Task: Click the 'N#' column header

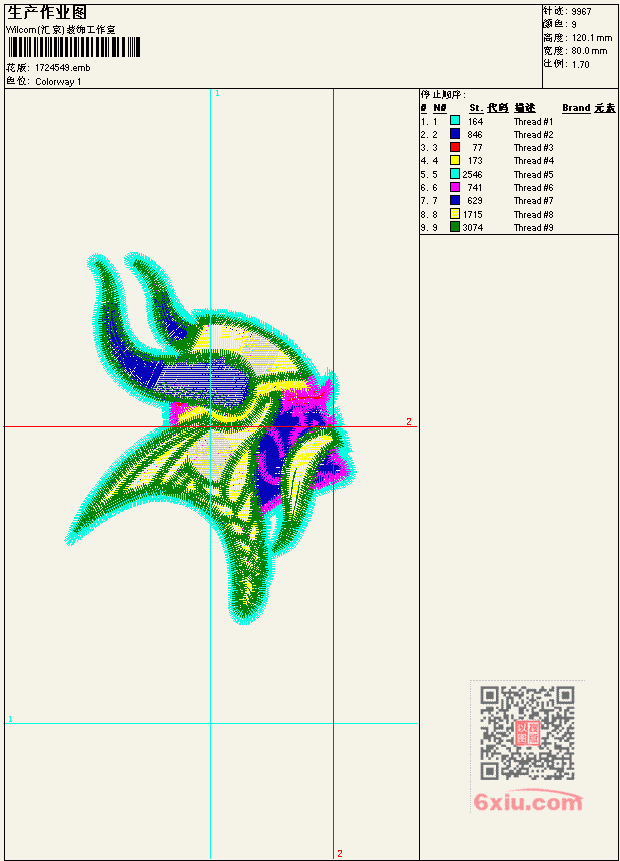Action: click(x=439, y=108)
